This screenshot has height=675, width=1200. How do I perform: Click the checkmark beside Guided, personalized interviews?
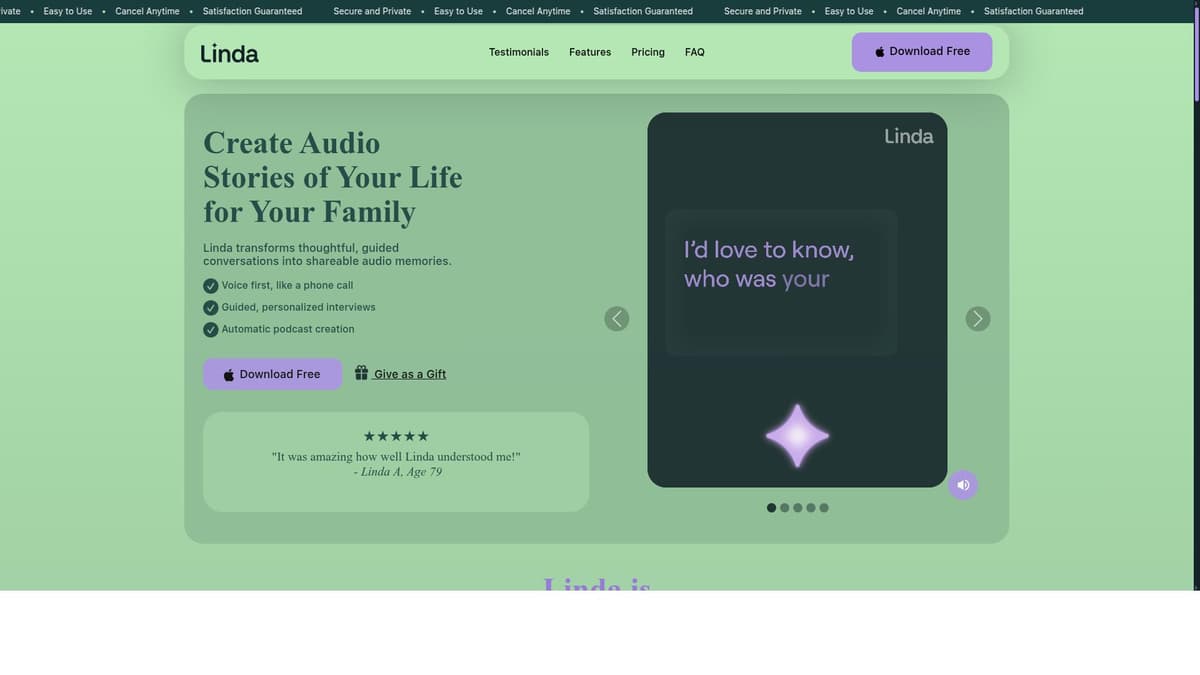[211, 308]
